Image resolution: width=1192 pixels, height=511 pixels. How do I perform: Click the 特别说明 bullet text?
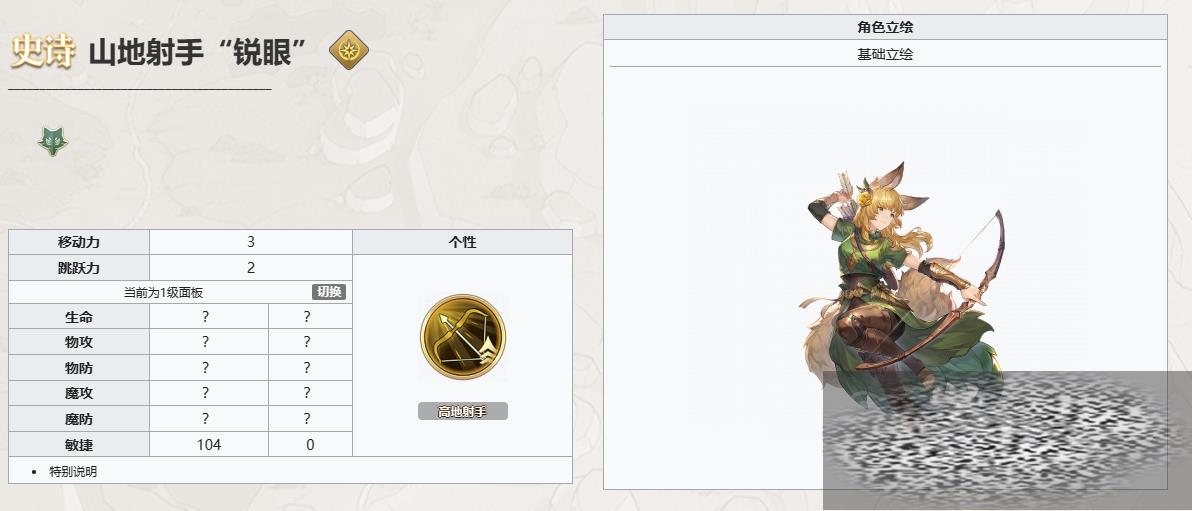click(73, 471)
